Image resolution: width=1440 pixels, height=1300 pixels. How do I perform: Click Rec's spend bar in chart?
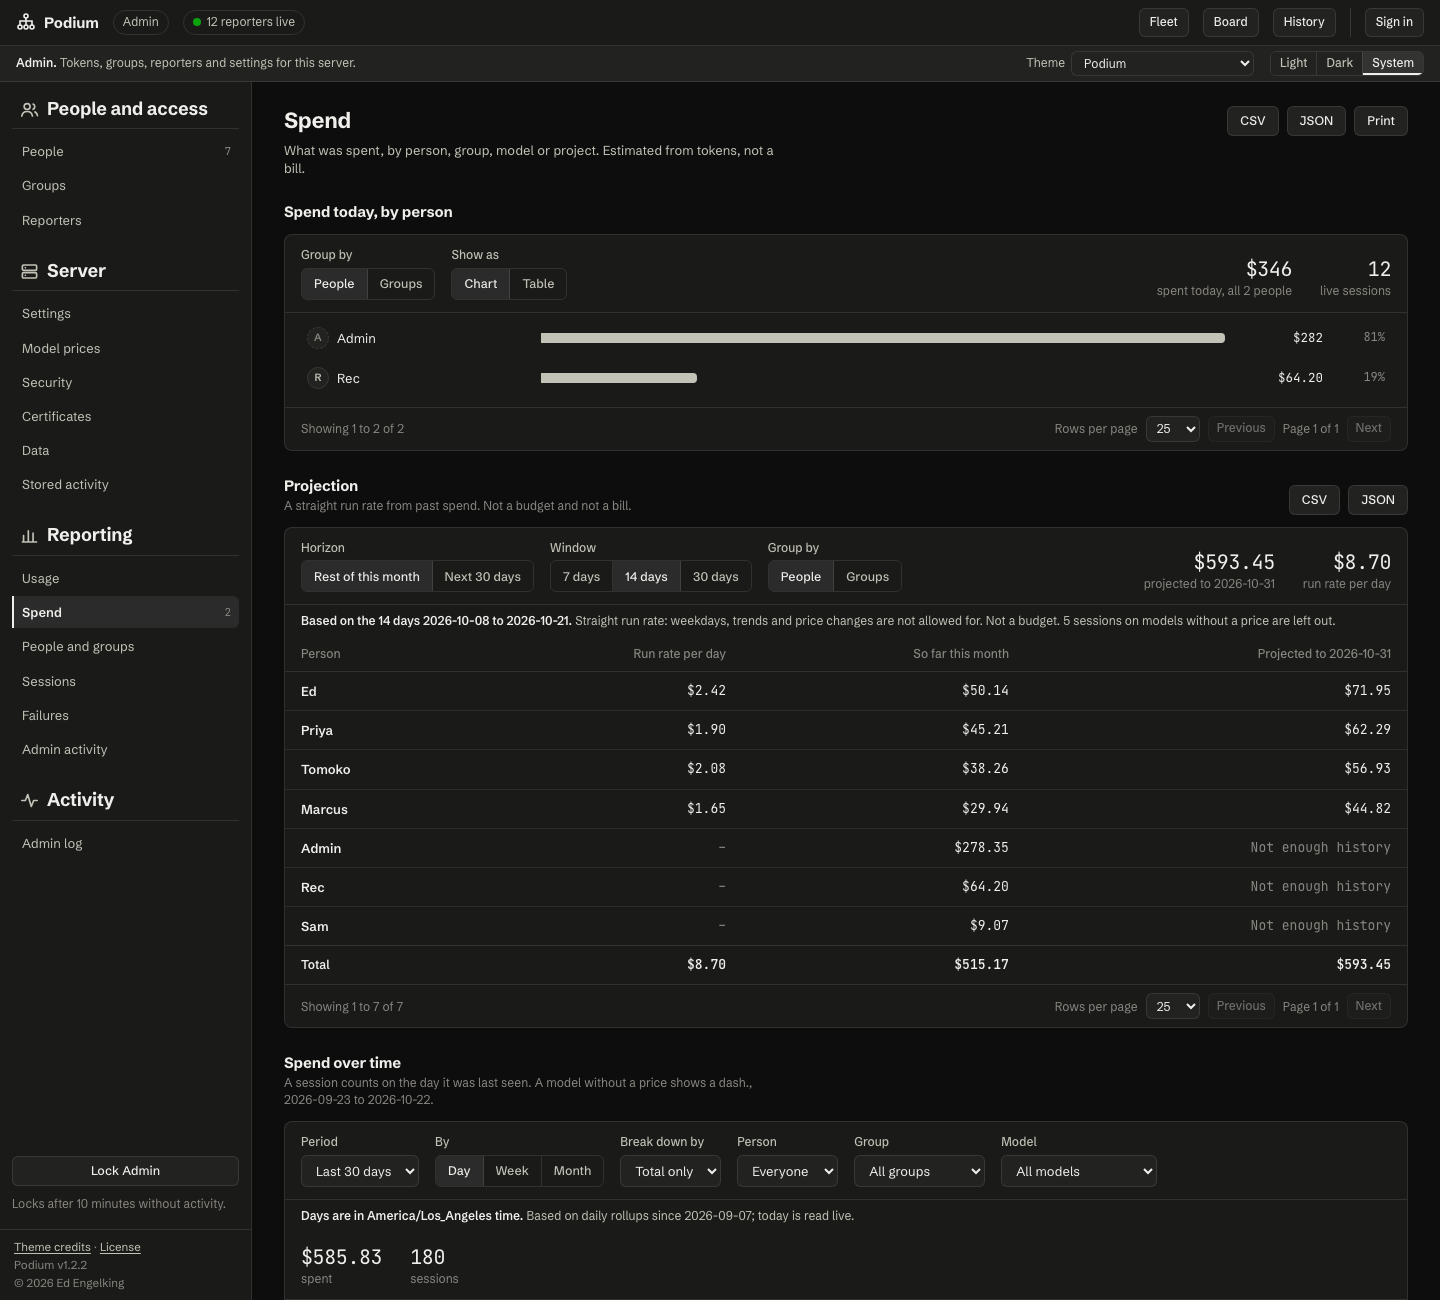619,378
